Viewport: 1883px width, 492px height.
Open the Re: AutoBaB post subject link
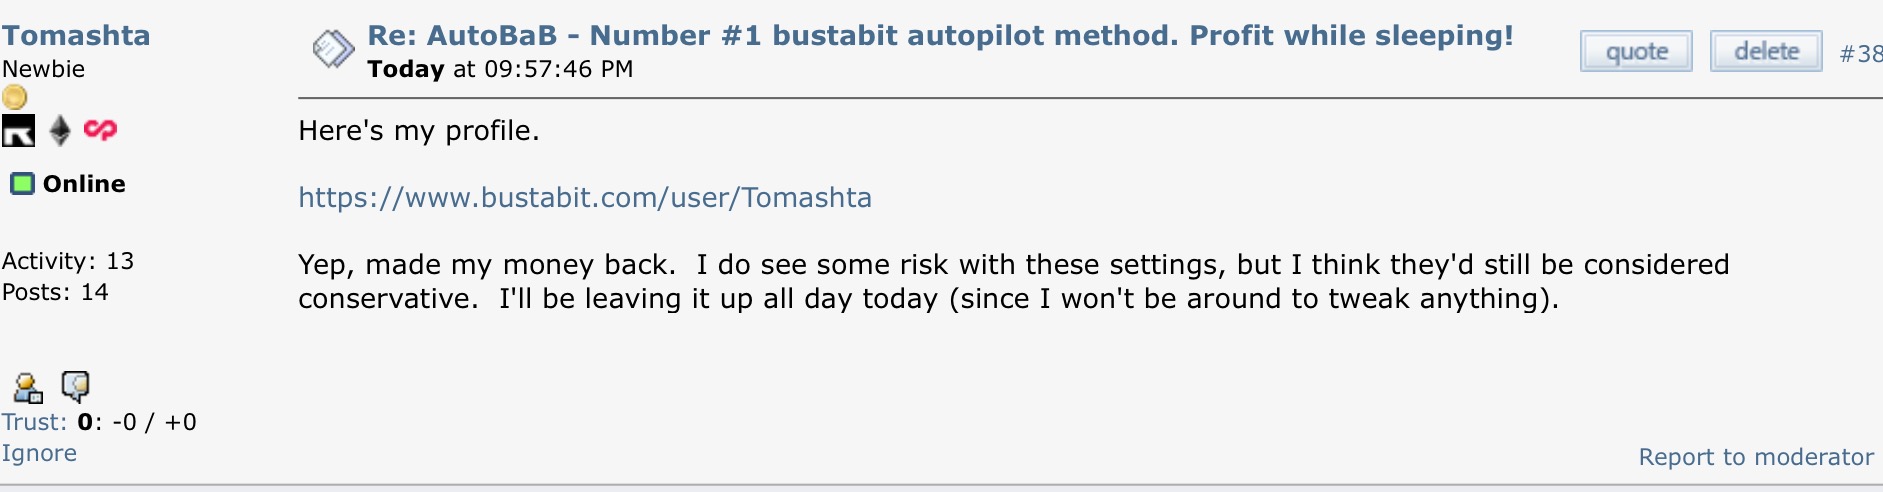click(x=940, y=36)
